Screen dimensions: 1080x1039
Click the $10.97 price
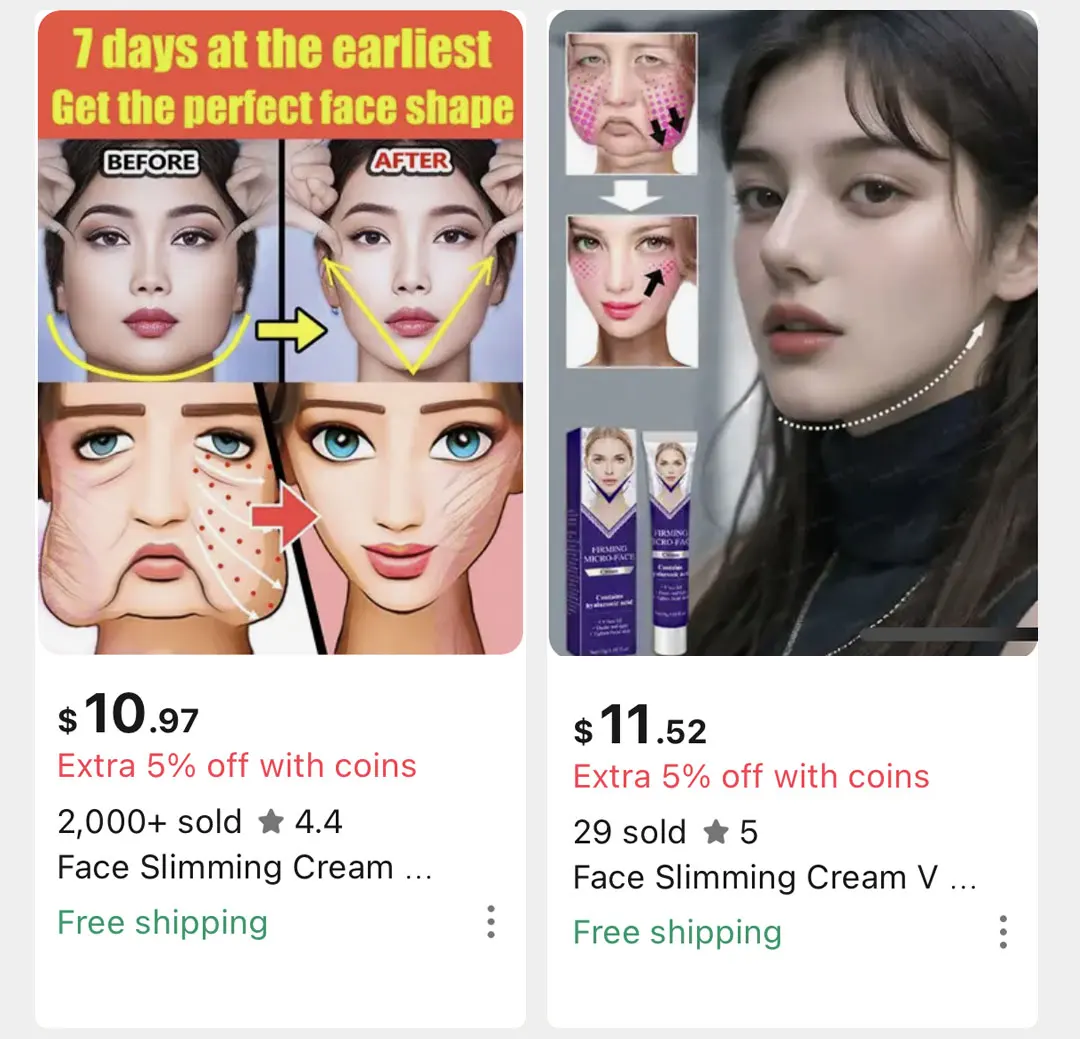[x=128, y=714]
